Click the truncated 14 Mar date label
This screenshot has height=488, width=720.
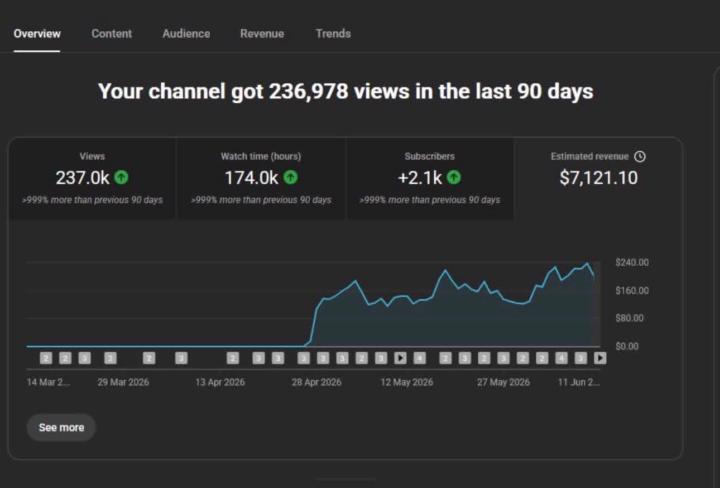48,382
